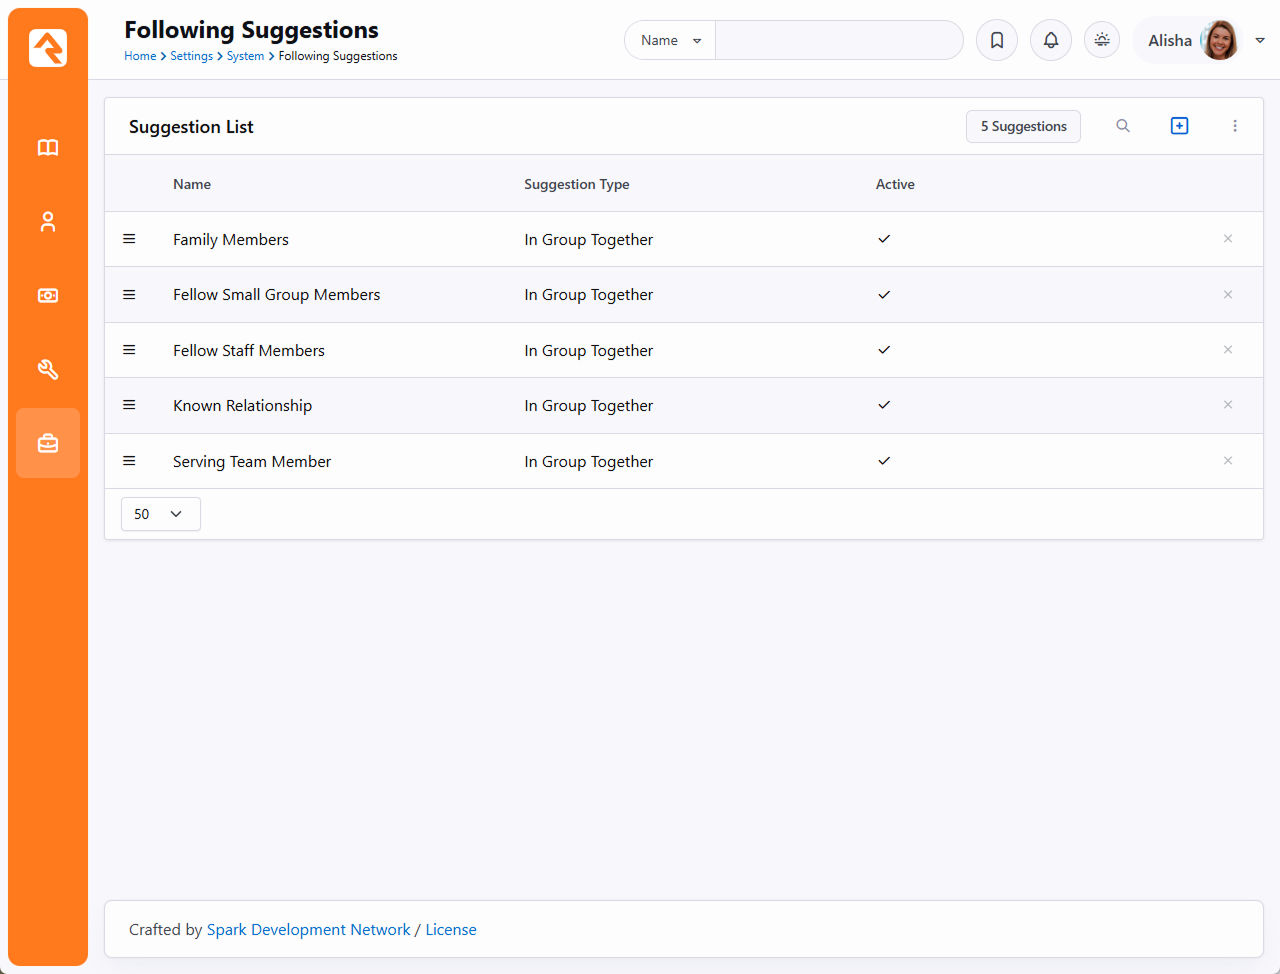Delete the Family Members suggestion row
1280x974 pixels.
tap(1228, 239)
